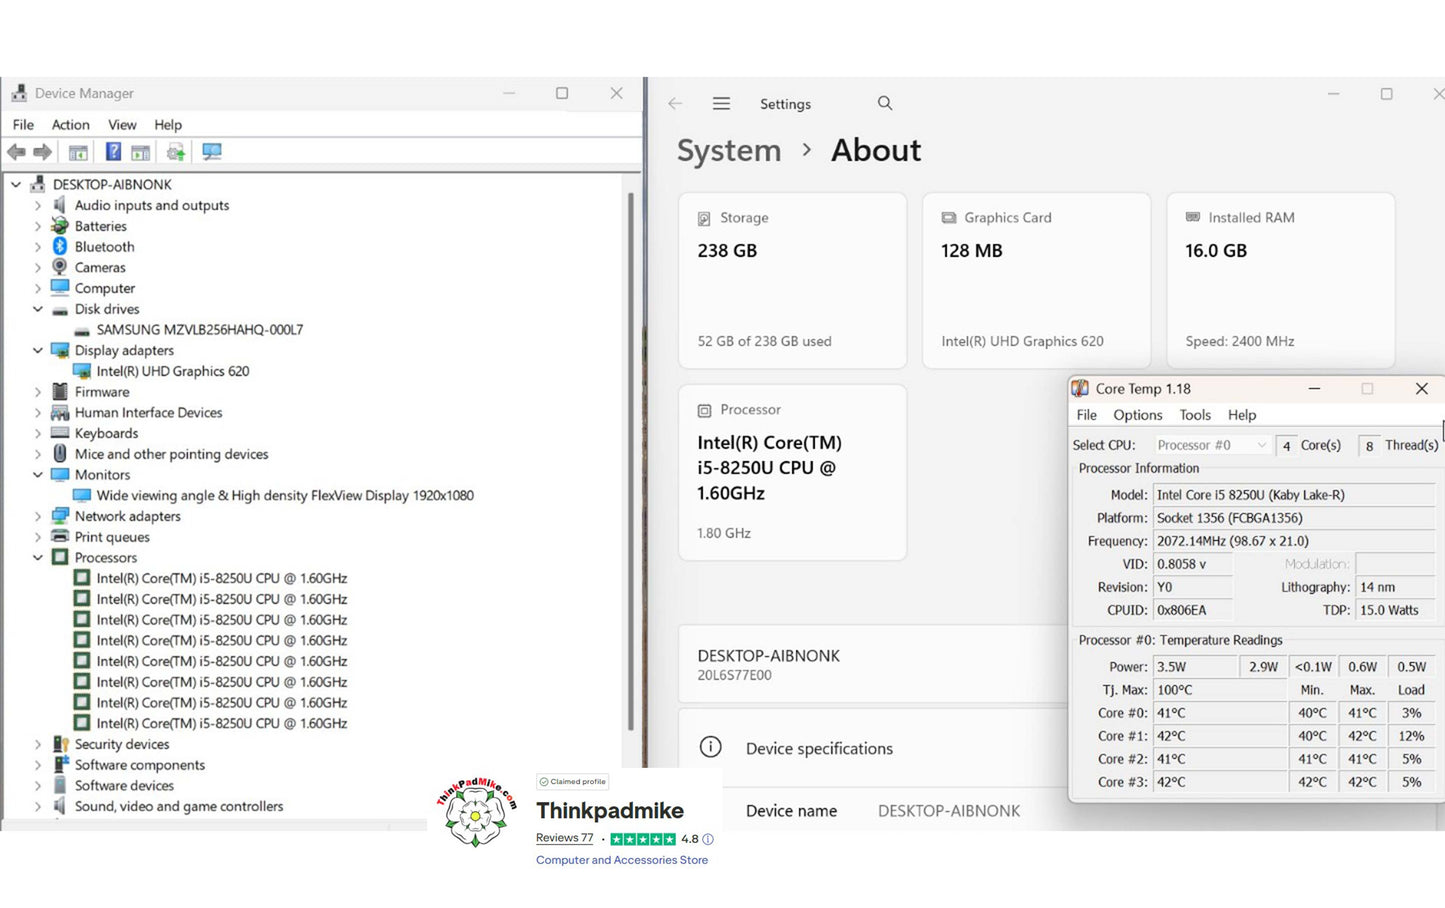Open the Options menu in Core Temp
This screenshot has width=1445, height=908.
tap(1137, 415)
